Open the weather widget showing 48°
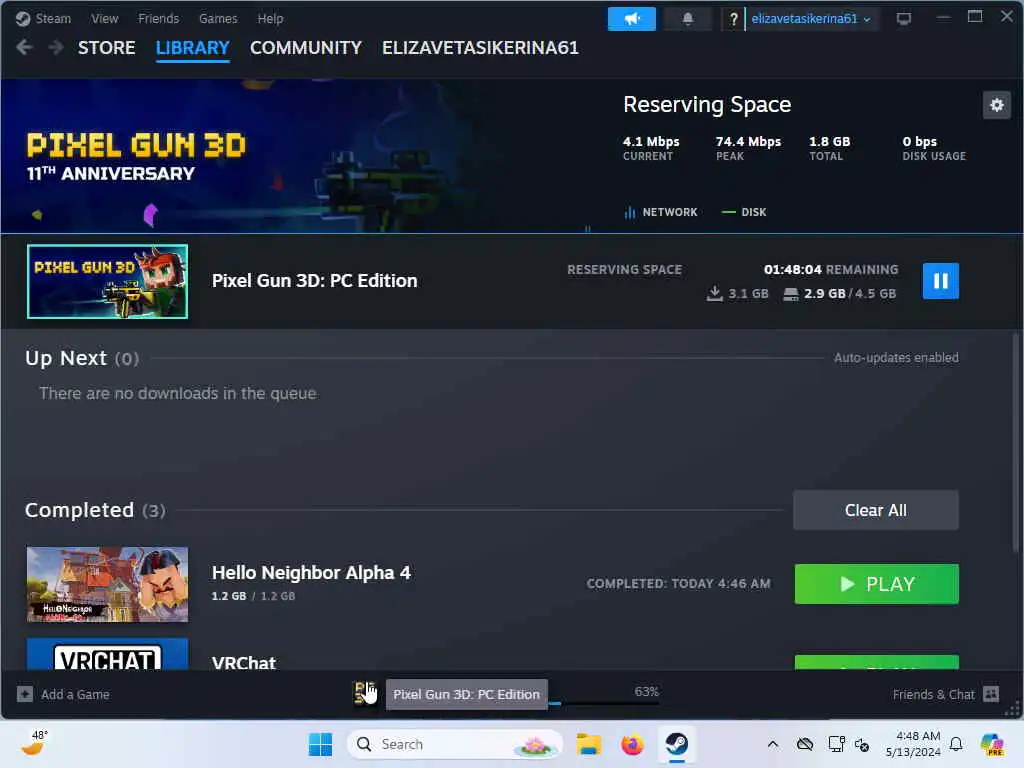This screenshot has width=1024, height=768. 35,743
